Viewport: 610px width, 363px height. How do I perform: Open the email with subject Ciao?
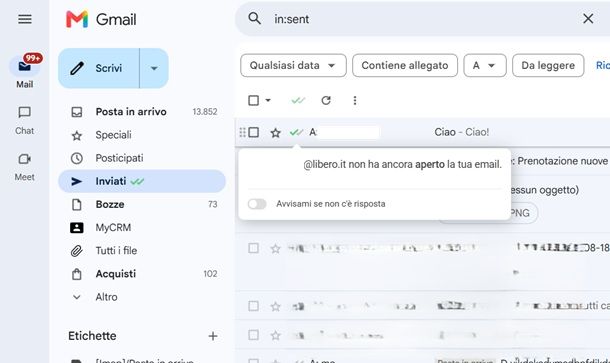461,132
